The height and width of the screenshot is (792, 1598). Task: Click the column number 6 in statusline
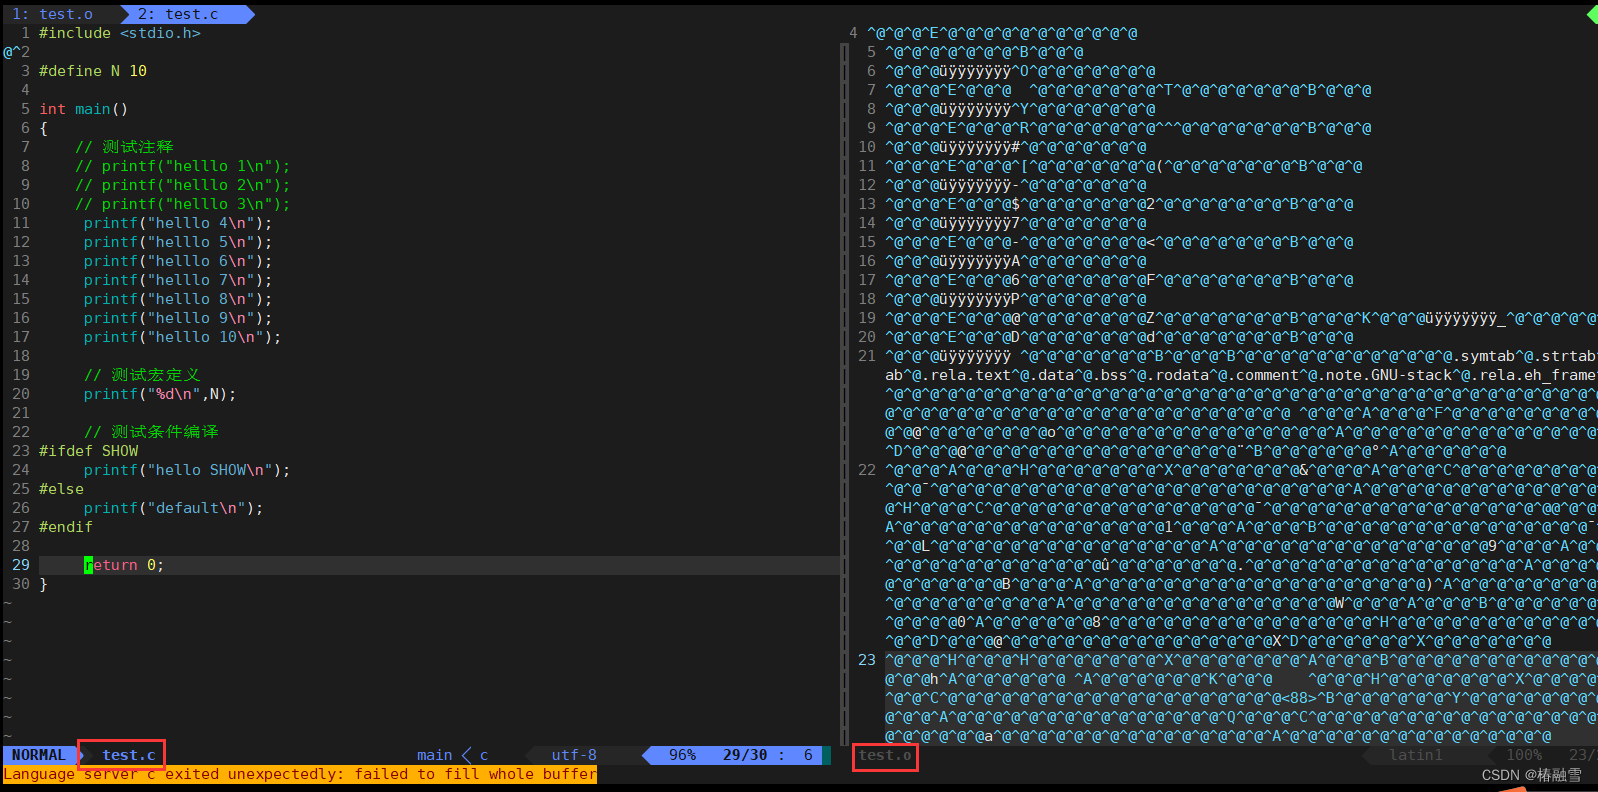click(808, 755)
